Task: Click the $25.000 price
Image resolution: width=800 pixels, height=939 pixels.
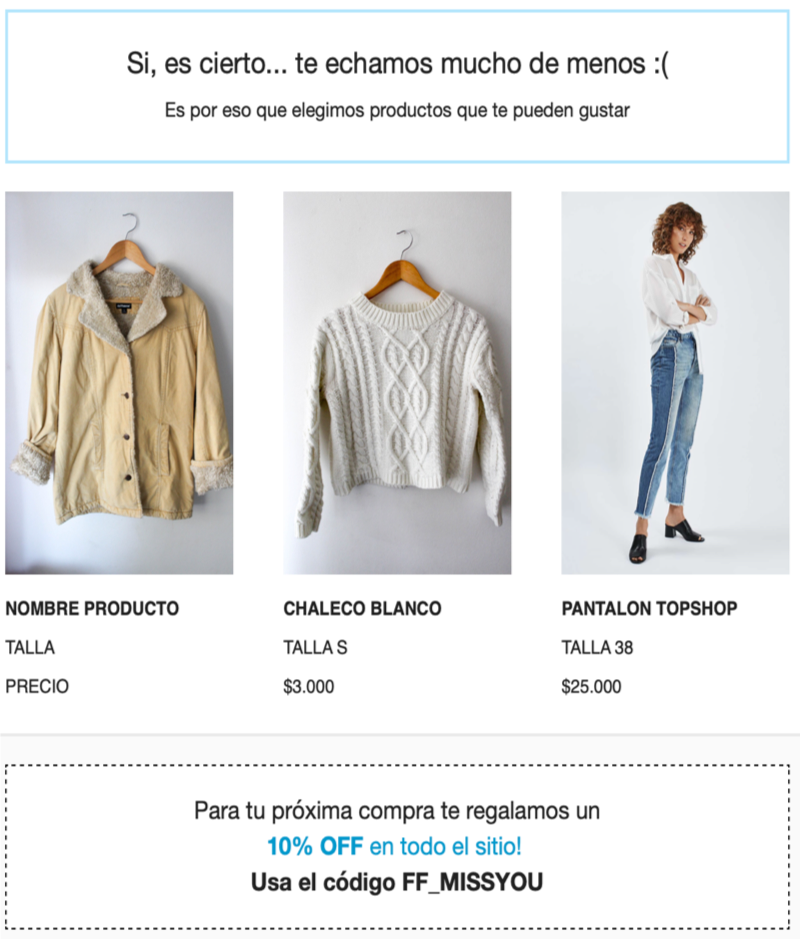Action: [x=591, y=686]
